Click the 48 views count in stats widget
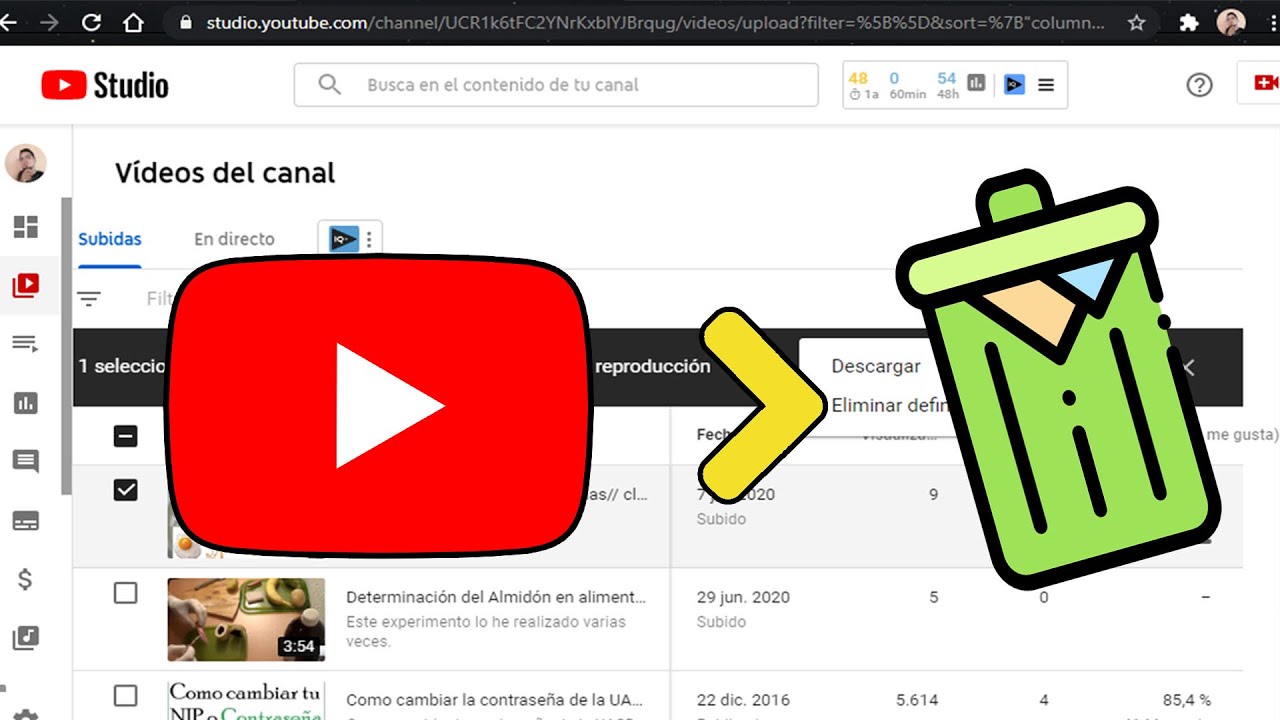1280x720 pixels. click(858, 78)
